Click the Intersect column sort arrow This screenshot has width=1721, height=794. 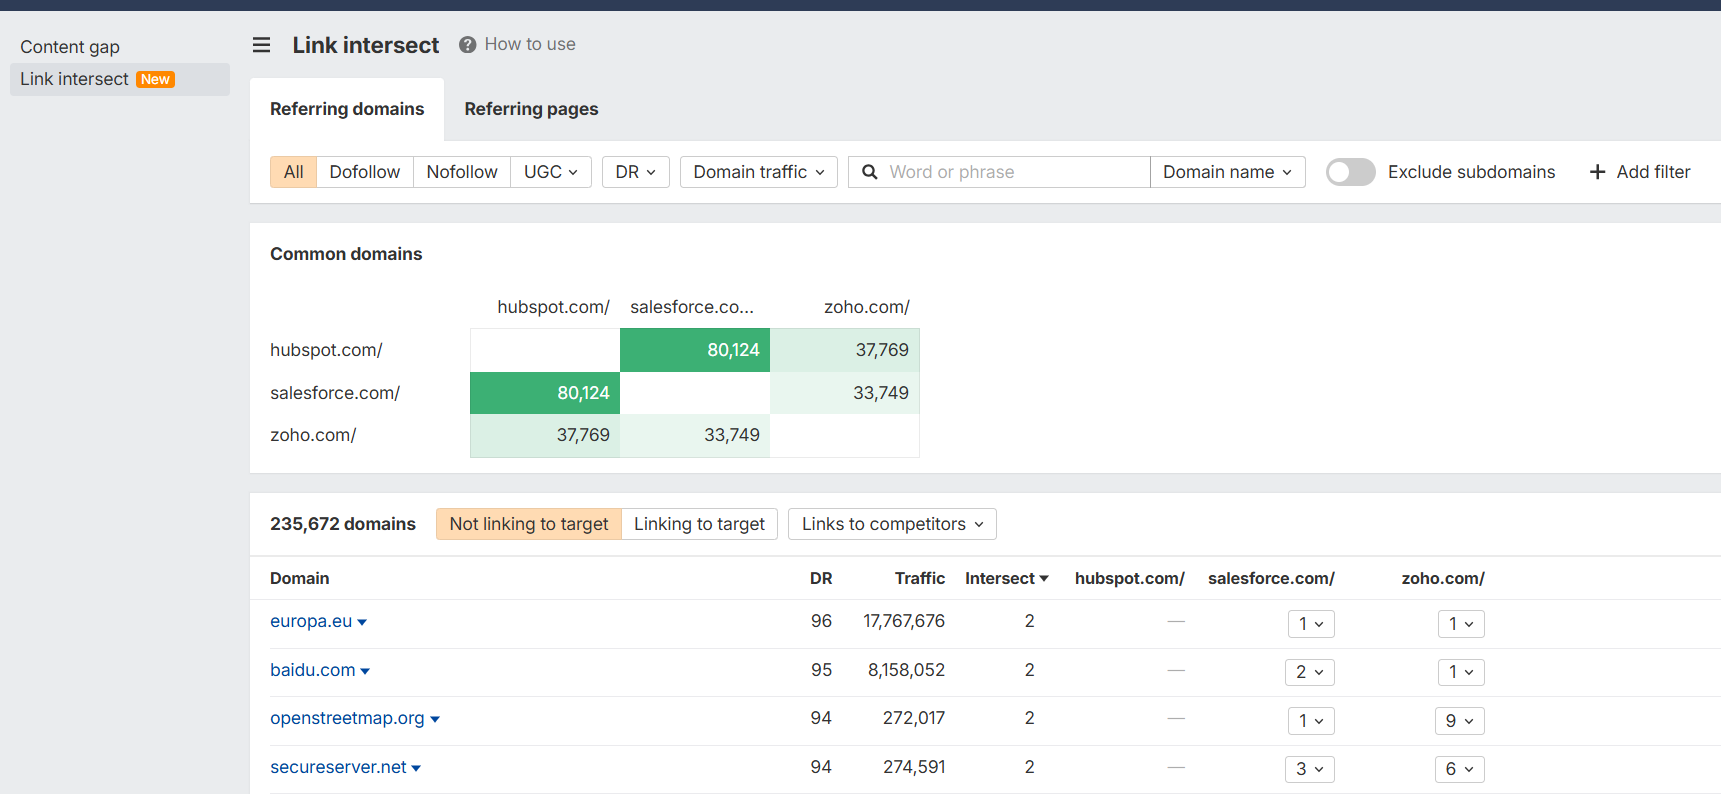[1044, 579]
